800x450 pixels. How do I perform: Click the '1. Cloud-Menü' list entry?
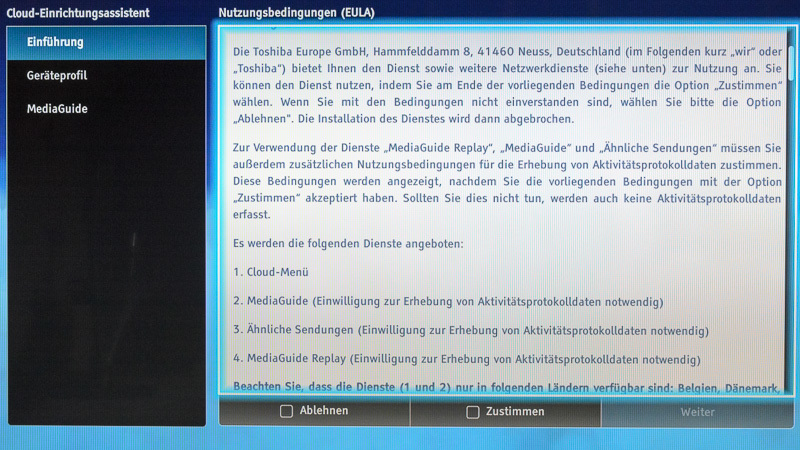click(x=271, y=272)
